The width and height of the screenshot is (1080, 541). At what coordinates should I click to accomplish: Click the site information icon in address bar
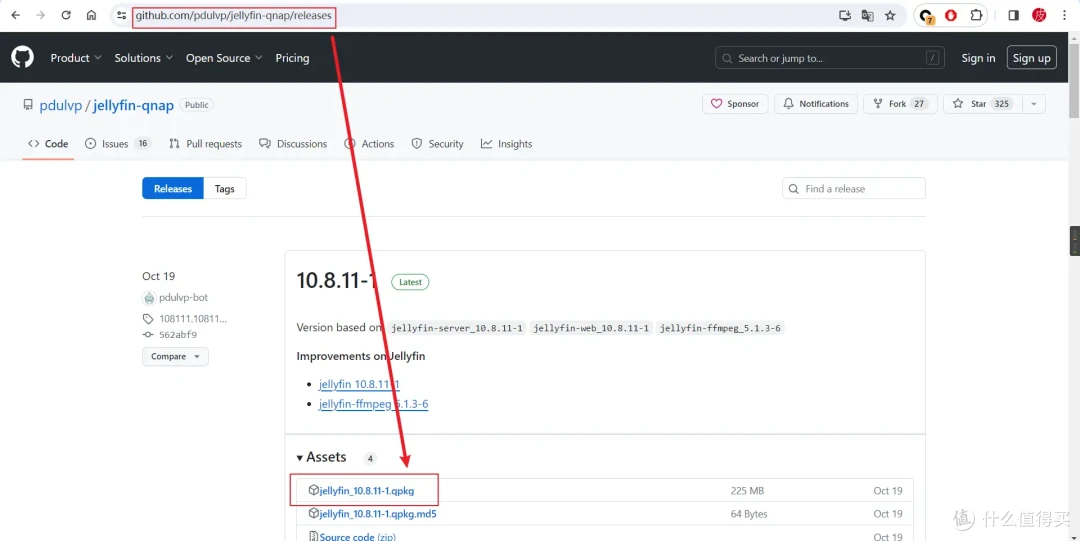pos(121,15)
